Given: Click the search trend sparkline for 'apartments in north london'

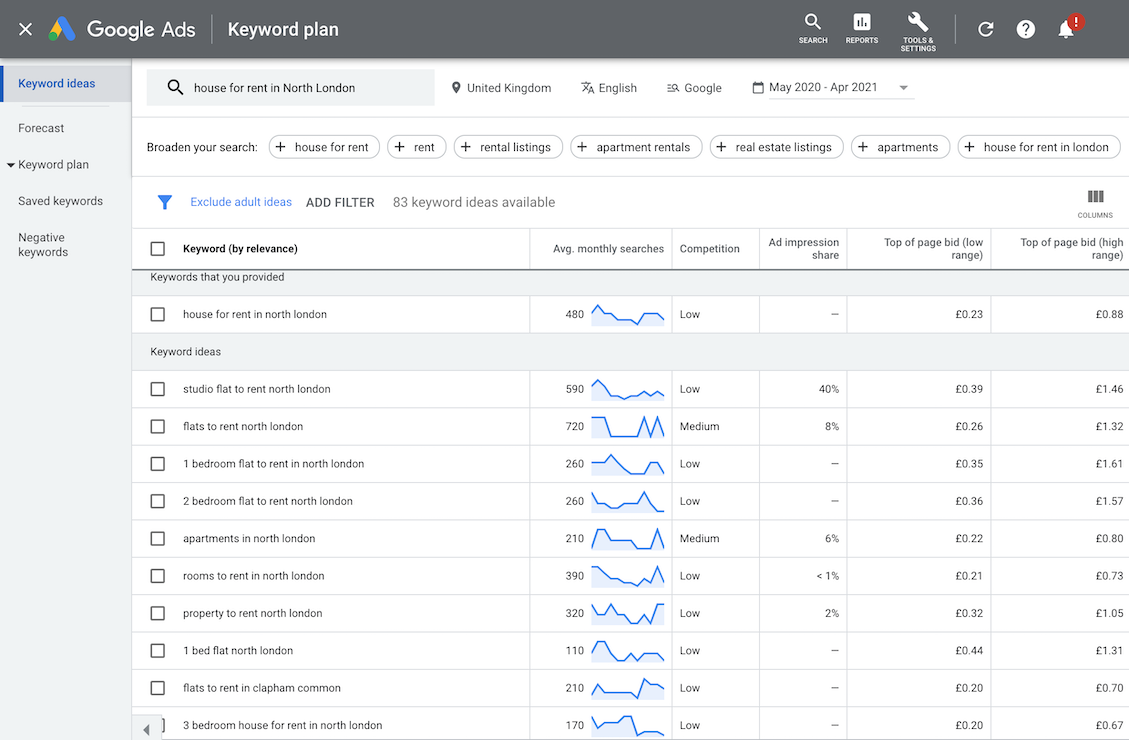Looking at the screenshot, I should (627, 538).
